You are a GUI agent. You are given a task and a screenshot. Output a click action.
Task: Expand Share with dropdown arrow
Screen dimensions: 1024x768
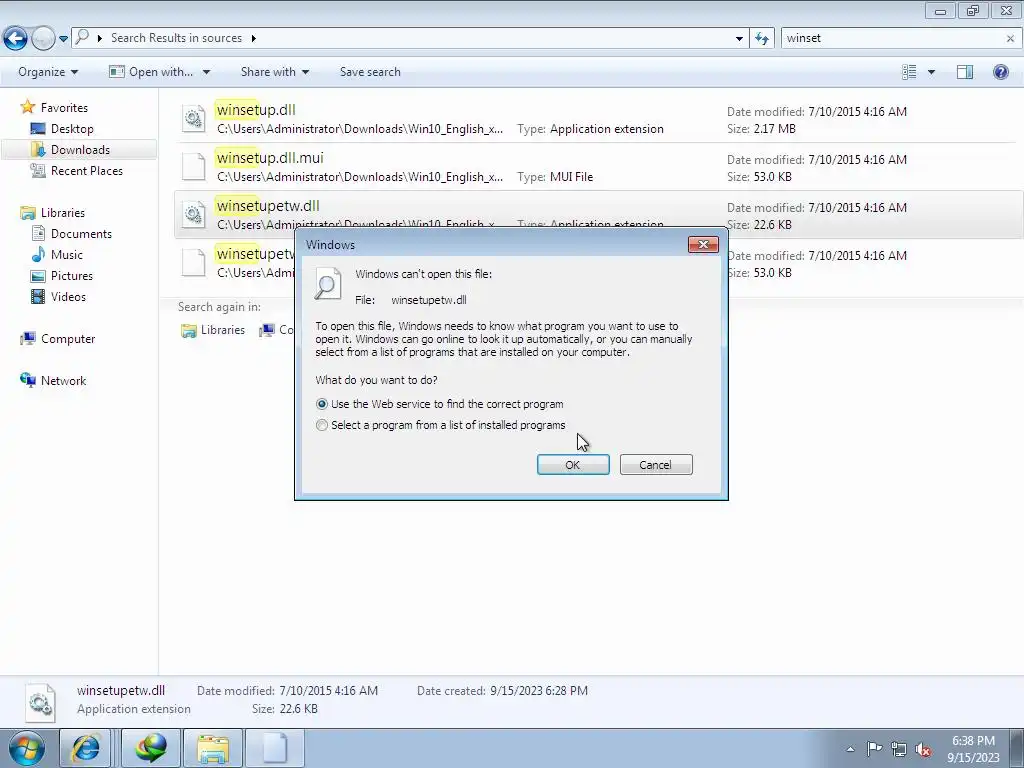(305, 72)
